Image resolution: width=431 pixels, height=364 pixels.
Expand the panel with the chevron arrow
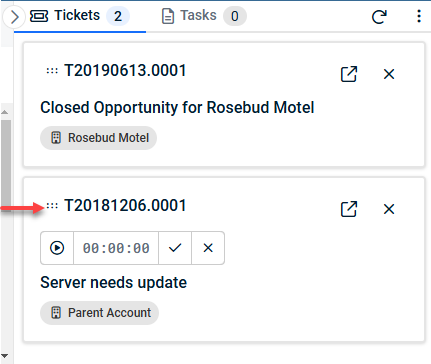14,17
